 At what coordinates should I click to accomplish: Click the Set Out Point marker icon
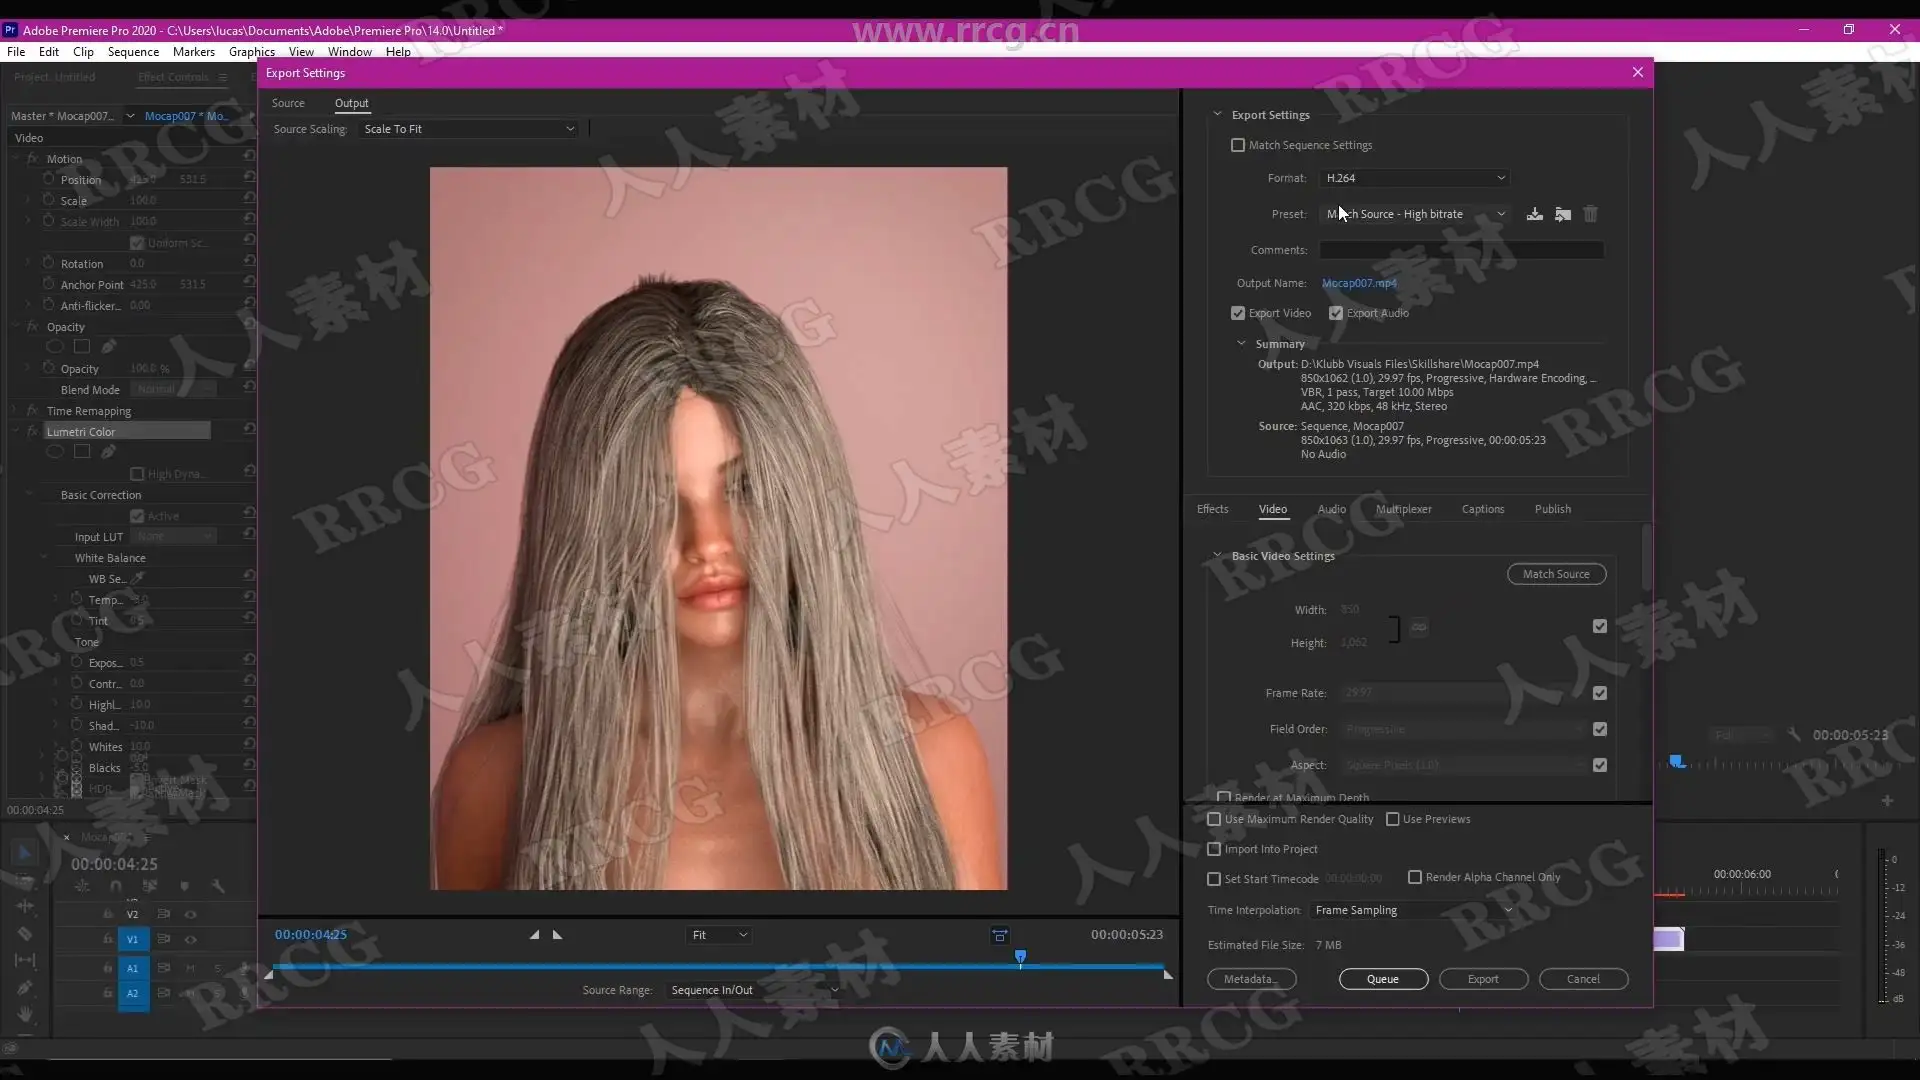[x=558, y=935]
